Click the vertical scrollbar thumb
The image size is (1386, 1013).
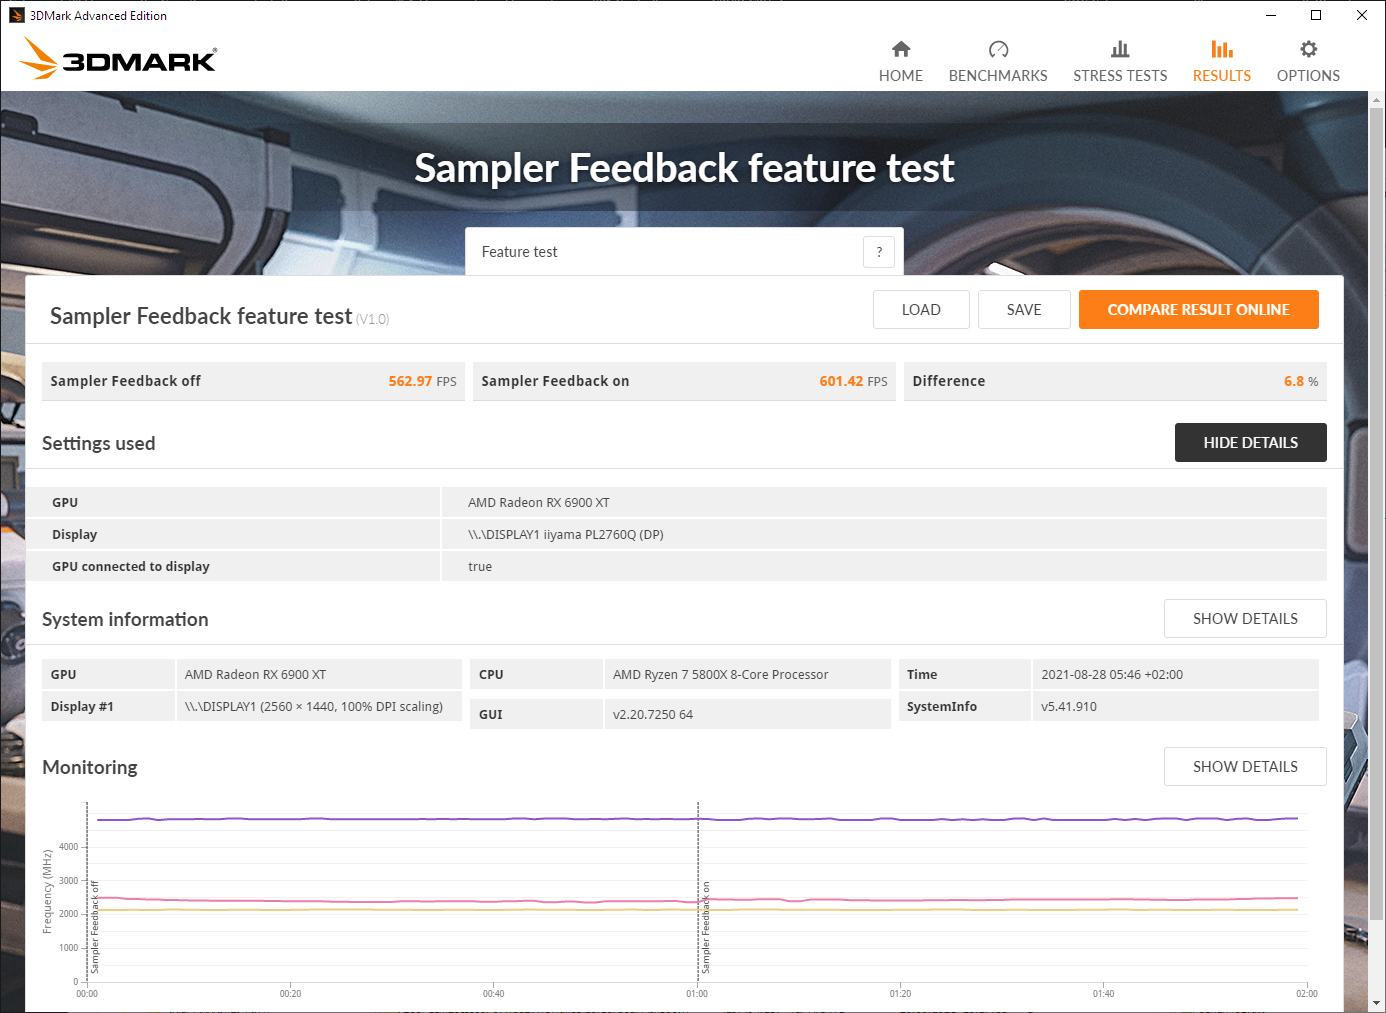click(x=1377, y=515)
